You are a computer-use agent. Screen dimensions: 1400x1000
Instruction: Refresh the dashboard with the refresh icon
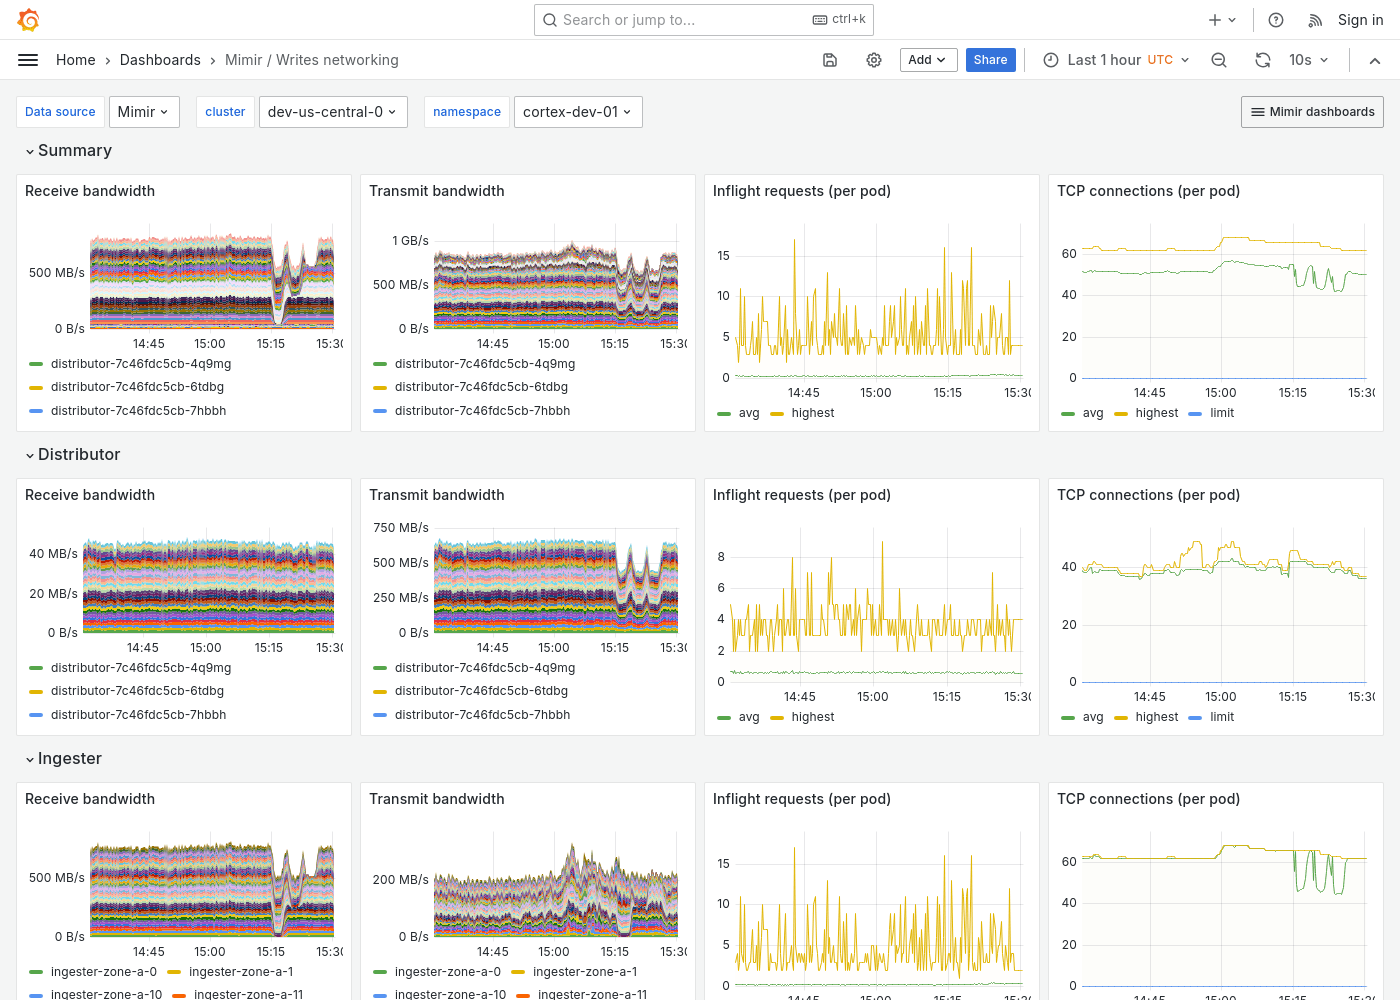(x=1262, y=60)
